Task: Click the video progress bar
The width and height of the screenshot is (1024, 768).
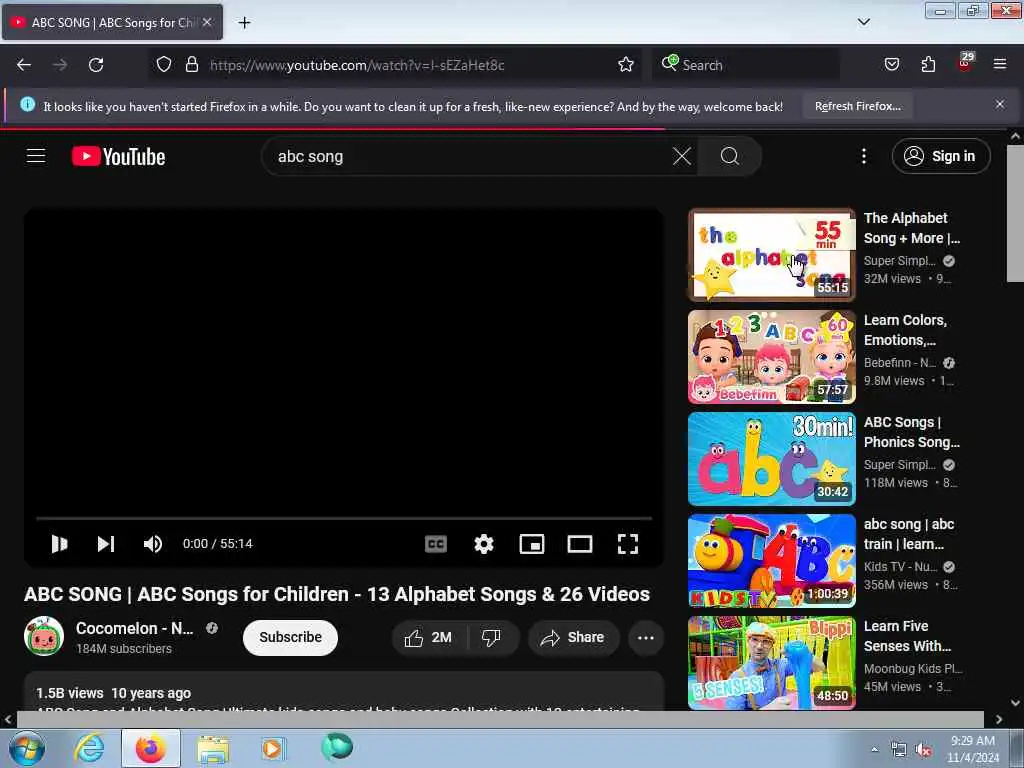Action: (x=344, y=518)
